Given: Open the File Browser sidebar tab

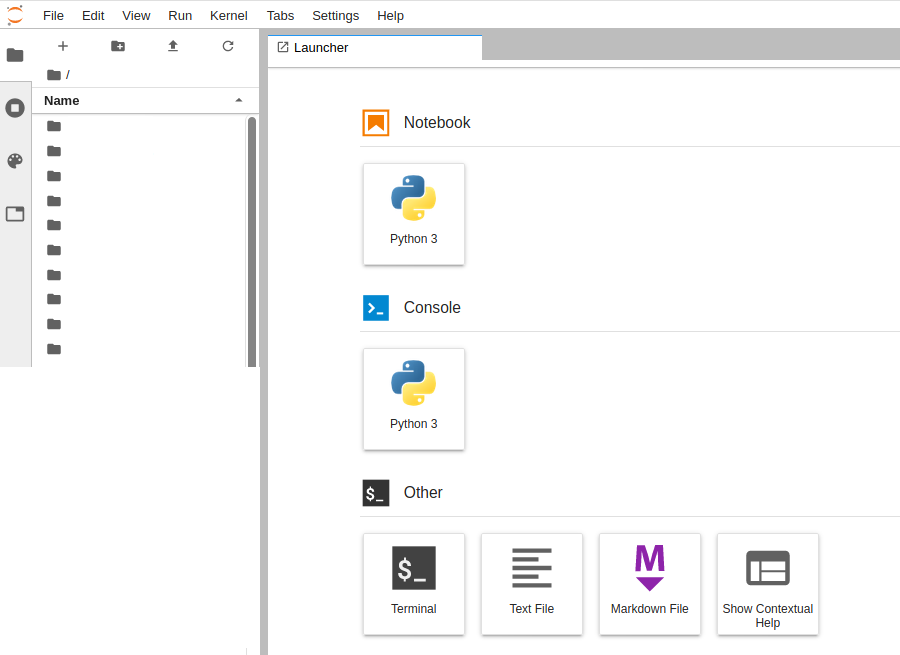Looking at the screenshot, I should pos(15,55).
